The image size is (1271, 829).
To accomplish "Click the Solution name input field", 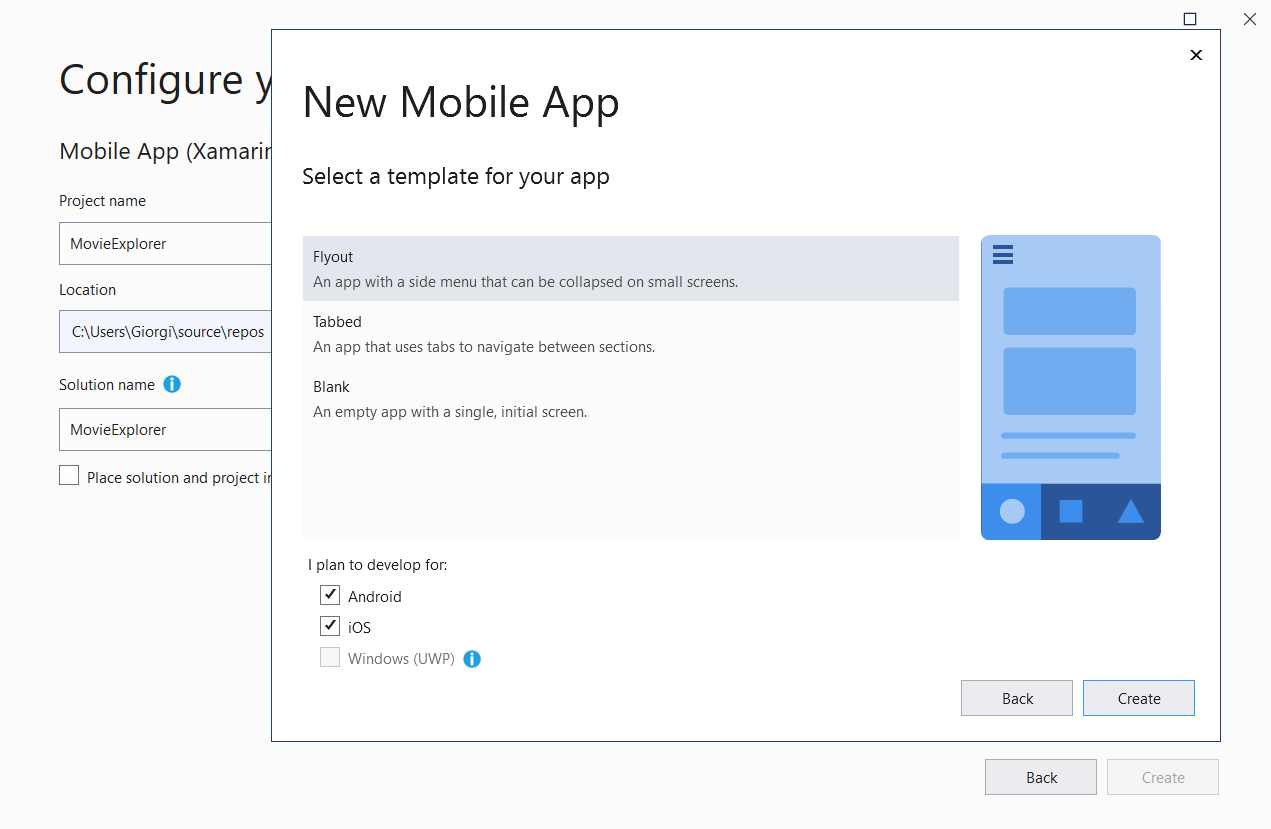I will click(x=165, y=430).
